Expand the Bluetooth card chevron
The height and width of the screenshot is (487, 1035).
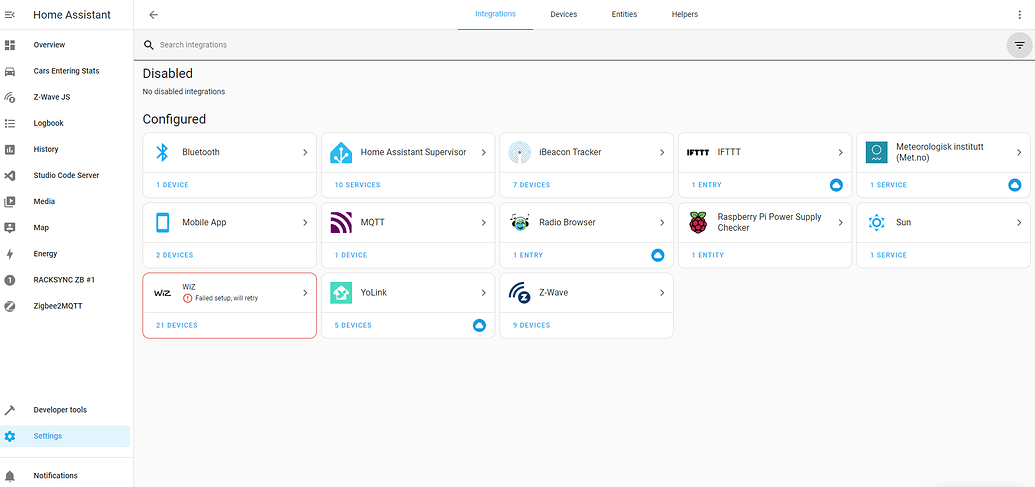(x=305, y=152)
